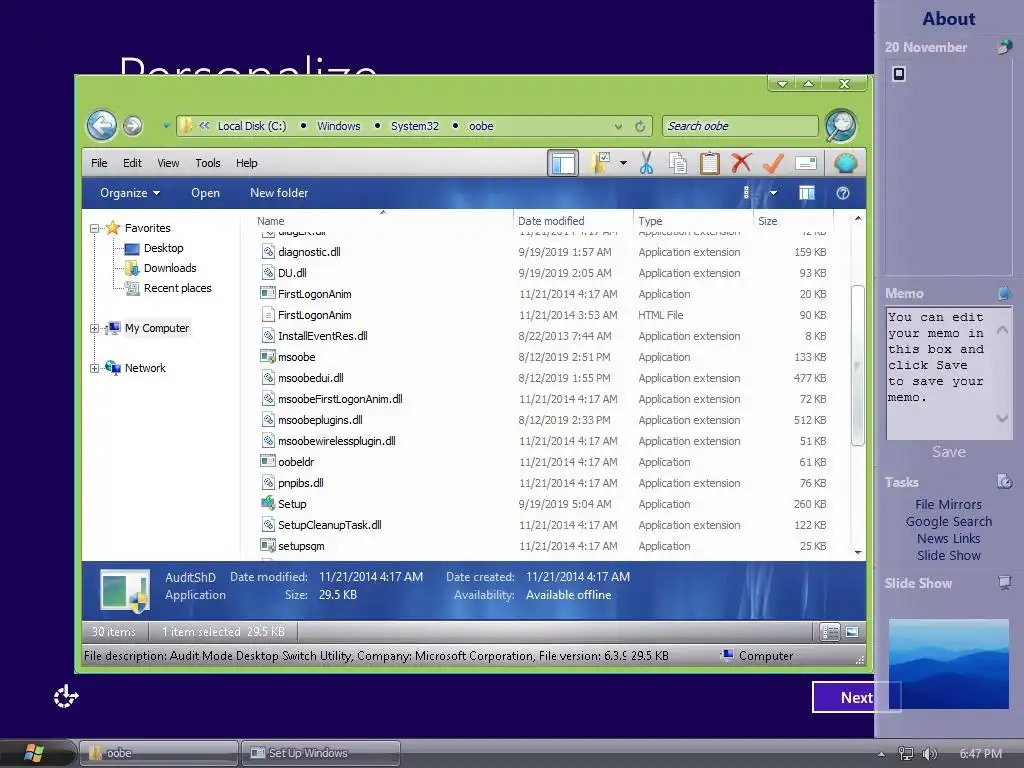Select Desktop in Favorites
The image size is (1024, 768).
[163, 248]
